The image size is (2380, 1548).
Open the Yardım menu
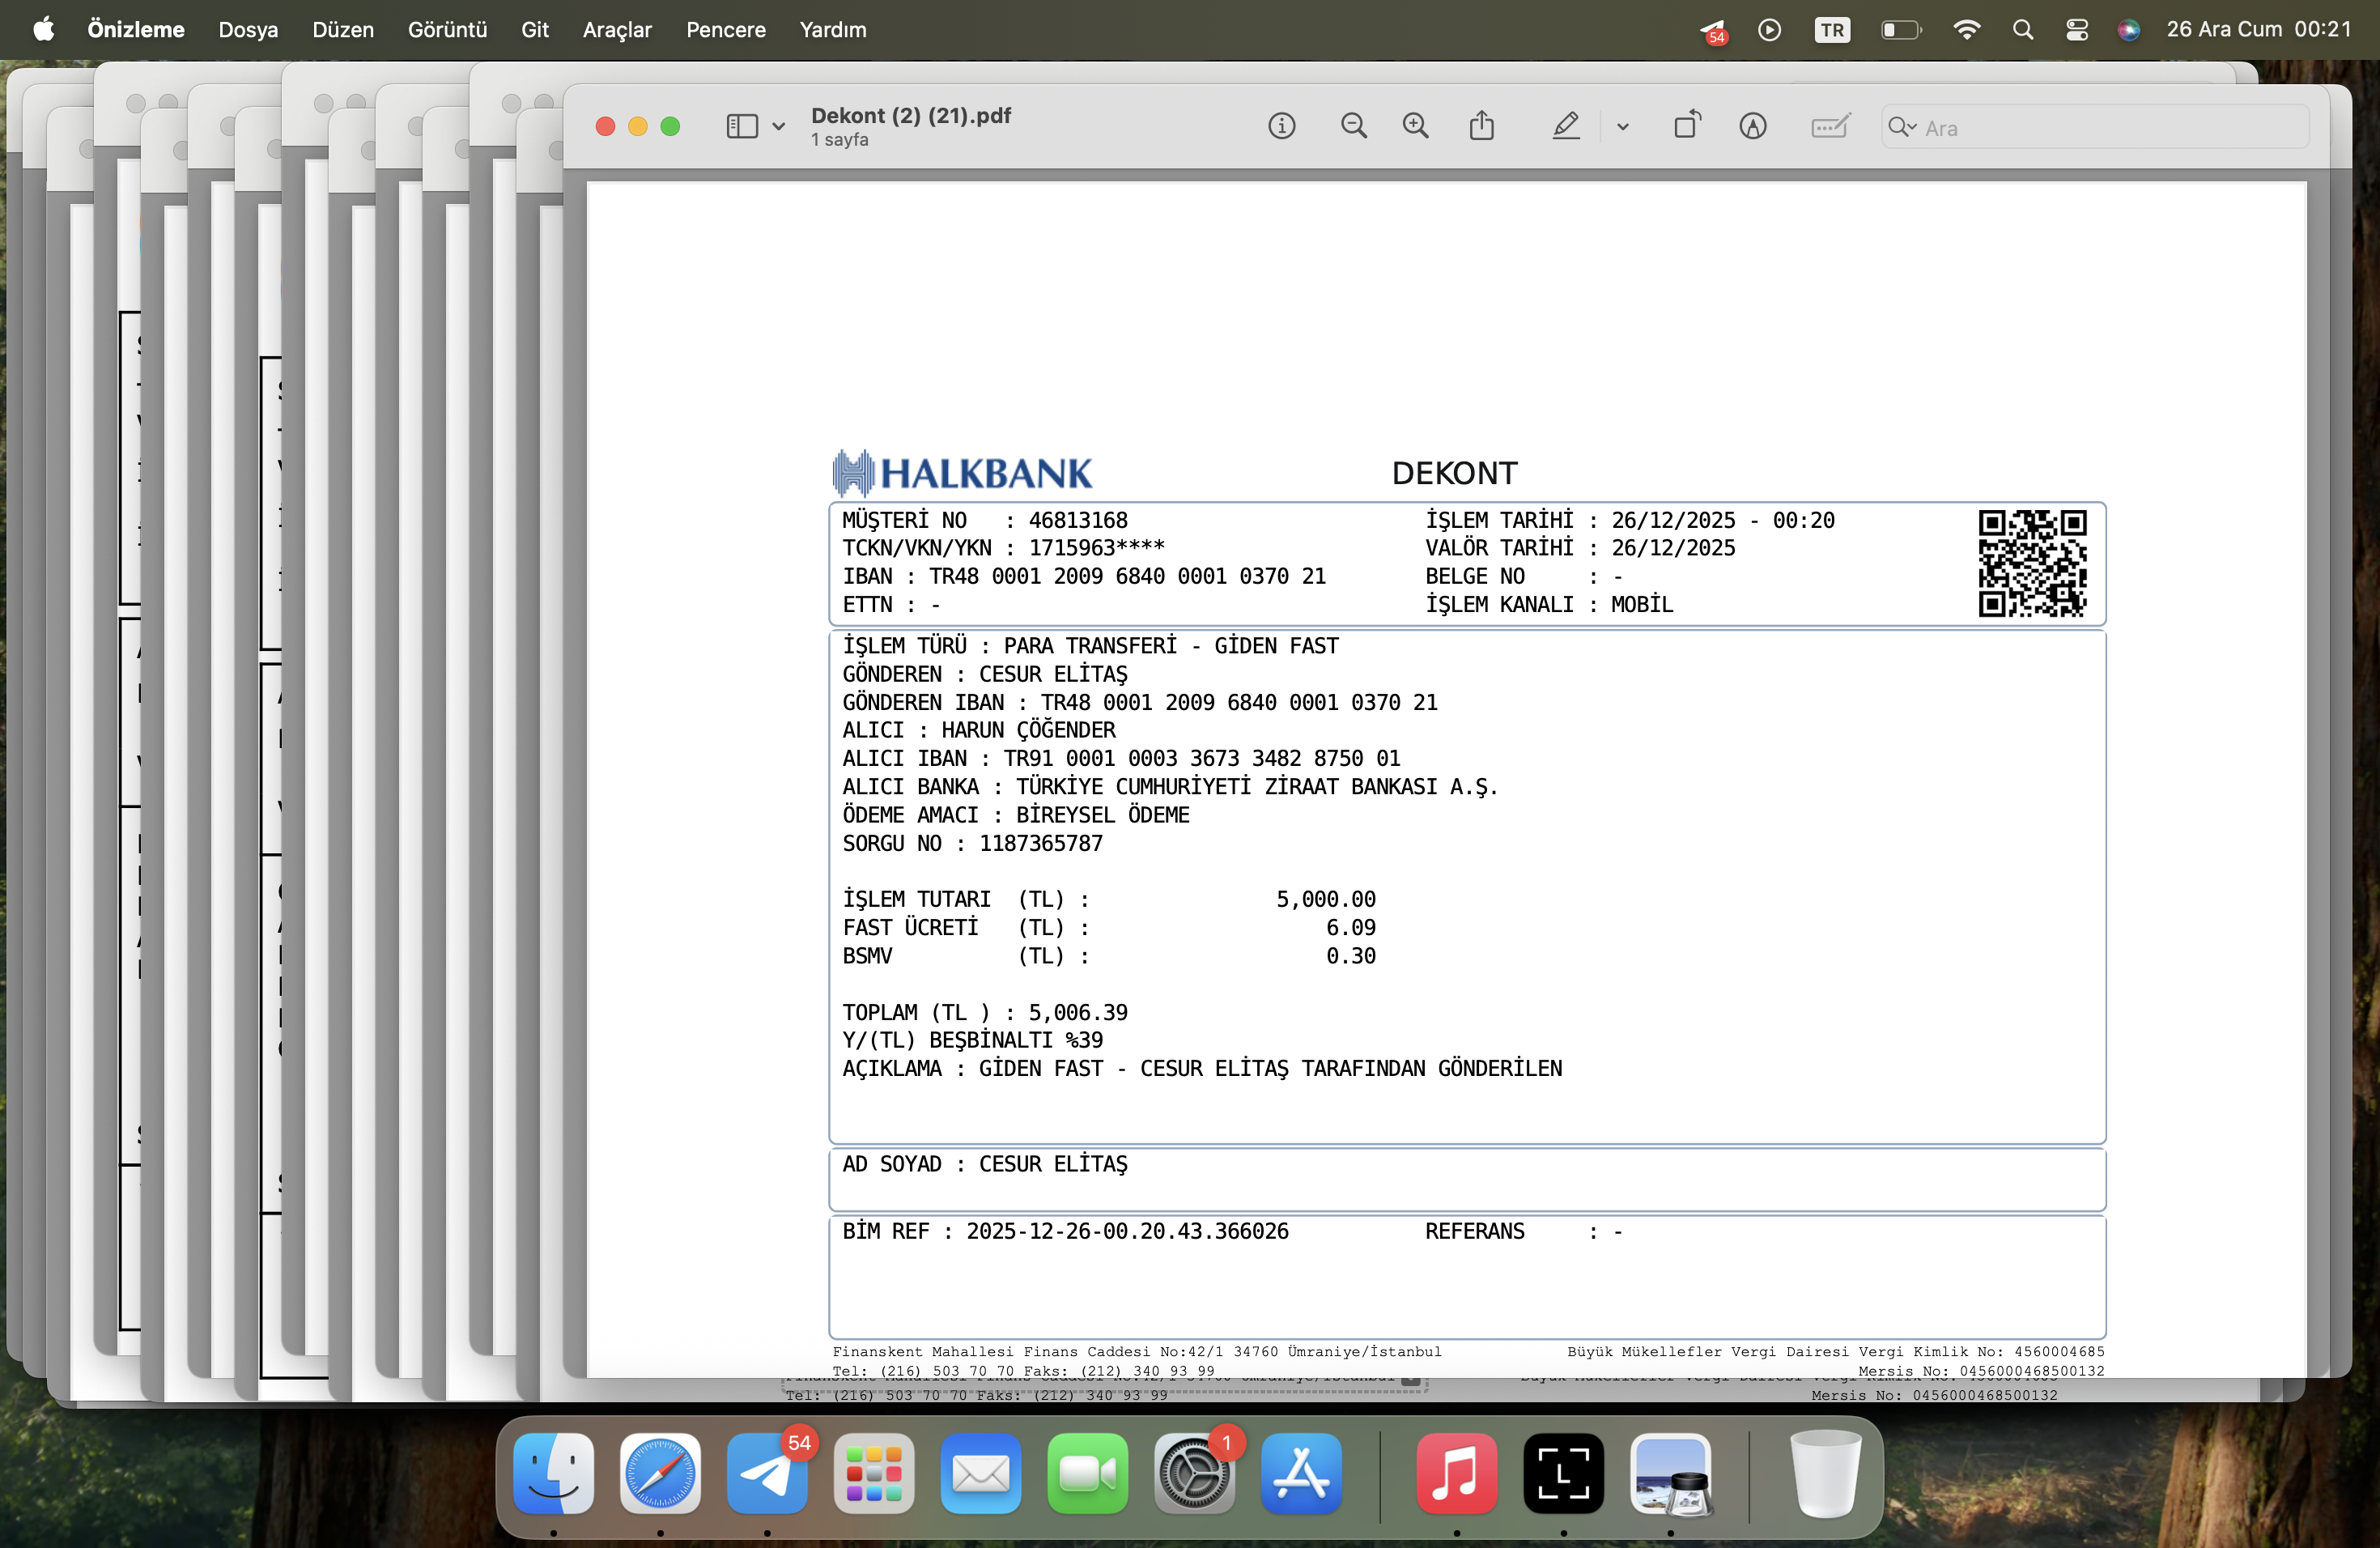[833, 30]
